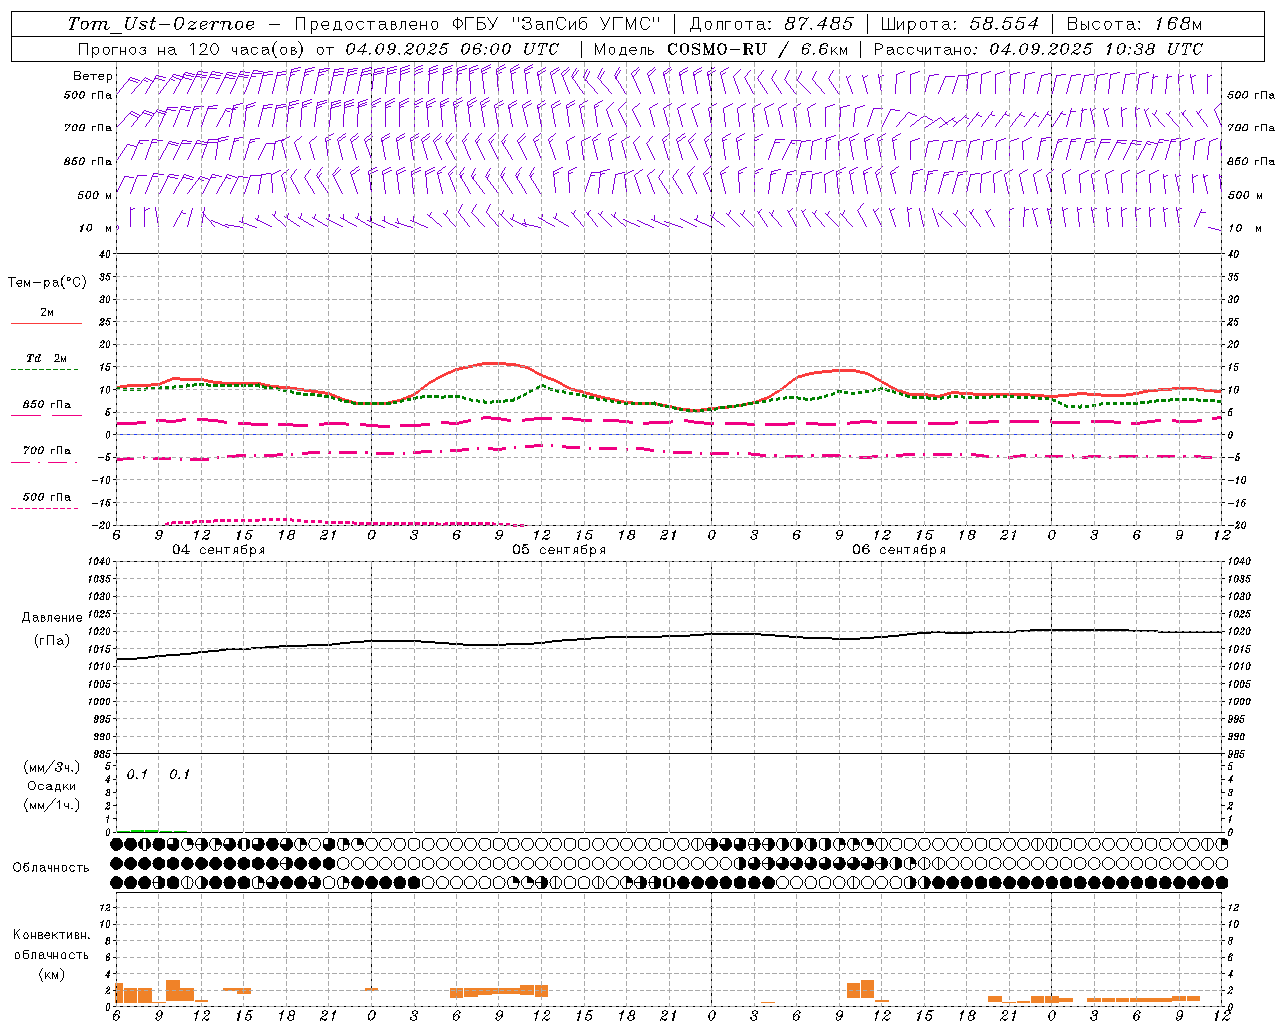This screenshot has height=1024, width=1280.
Task: Click the 04 сентября date label
Action: pyautogui.click(x=219, y=550)
